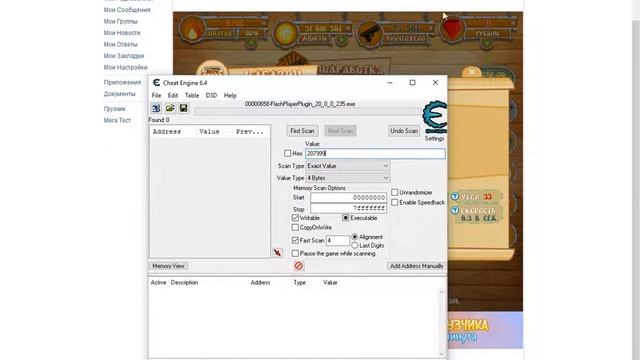Click the Cheat Engine title bar icon

click(156, 83)
